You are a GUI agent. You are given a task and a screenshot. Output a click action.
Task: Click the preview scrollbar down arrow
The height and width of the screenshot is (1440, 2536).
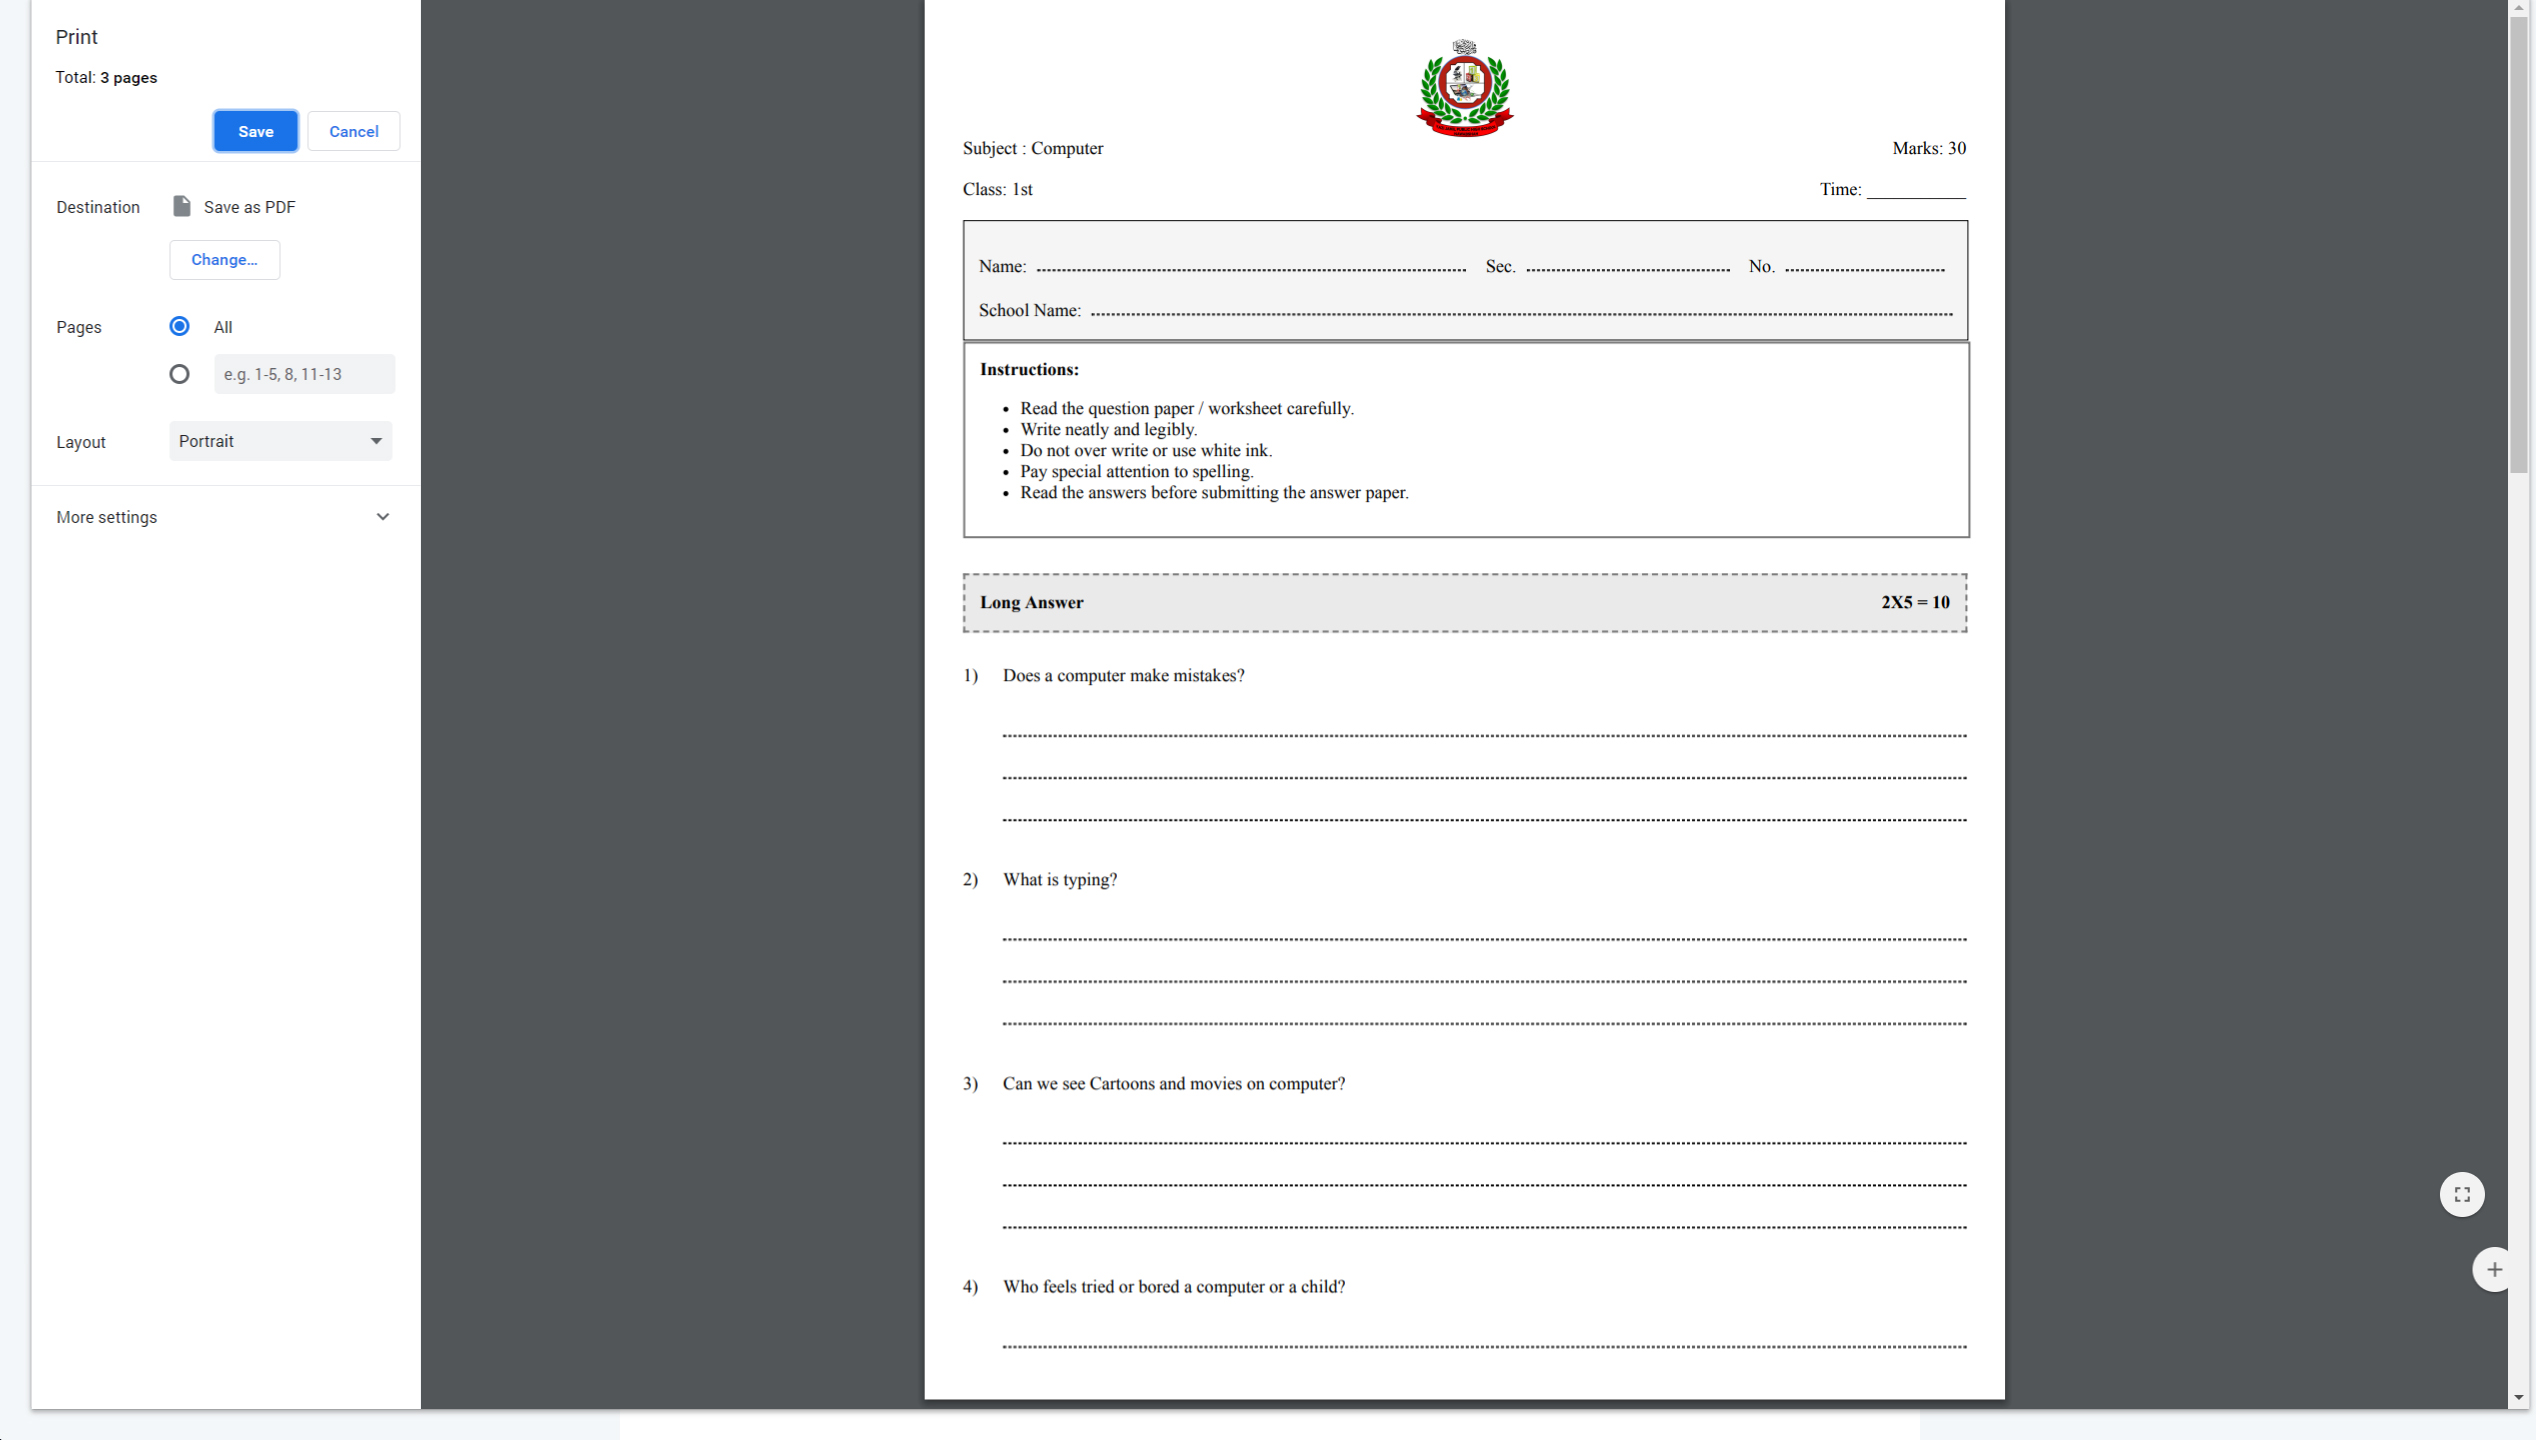point(2518,1397)
